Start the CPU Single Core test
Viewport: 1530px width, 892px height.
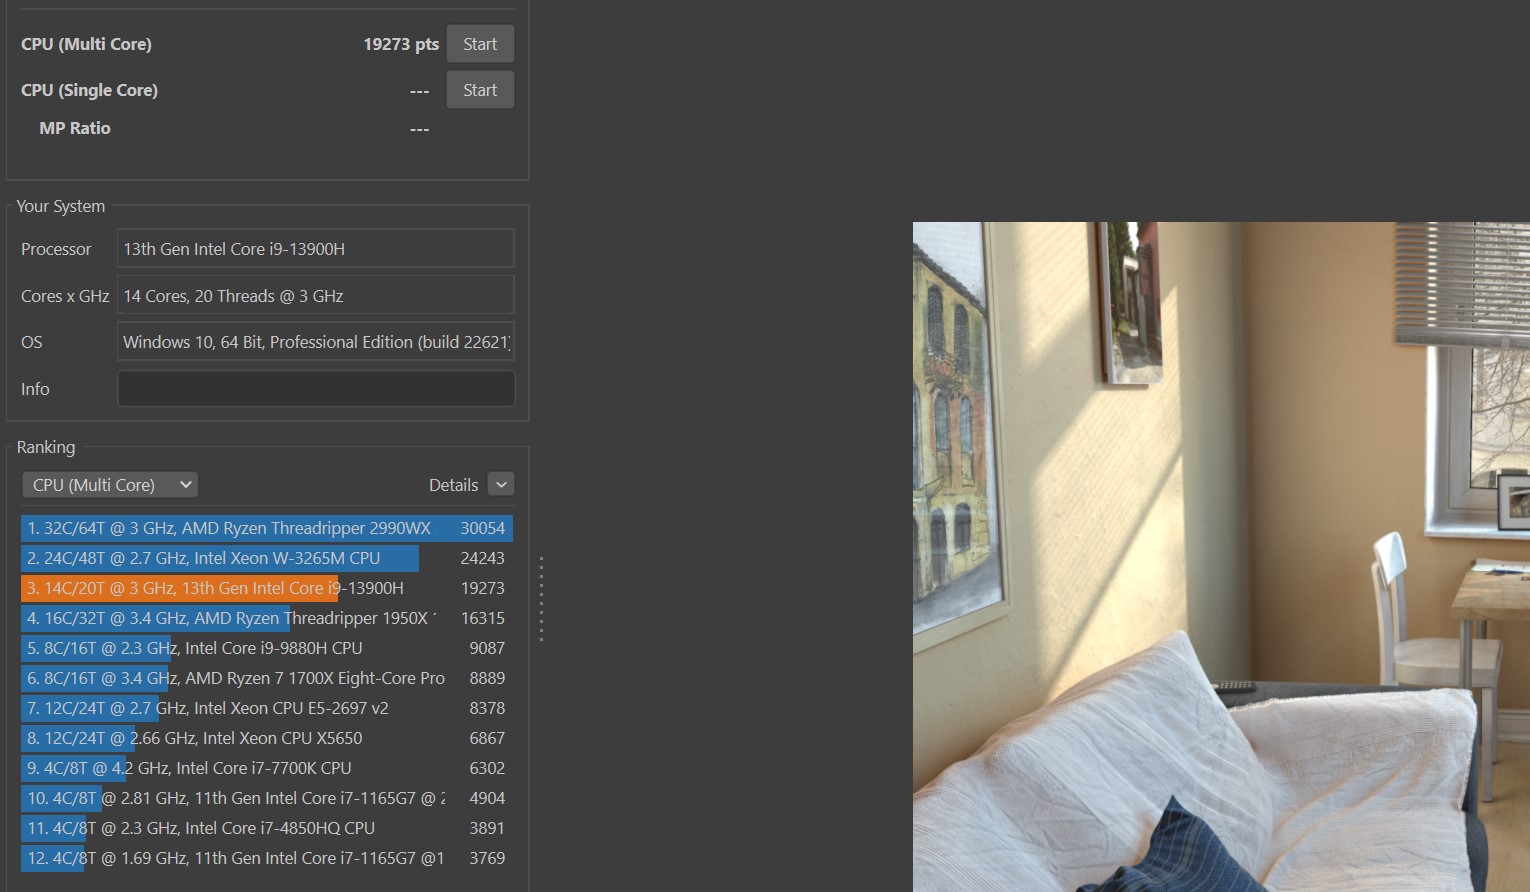(x=480, y=90)
